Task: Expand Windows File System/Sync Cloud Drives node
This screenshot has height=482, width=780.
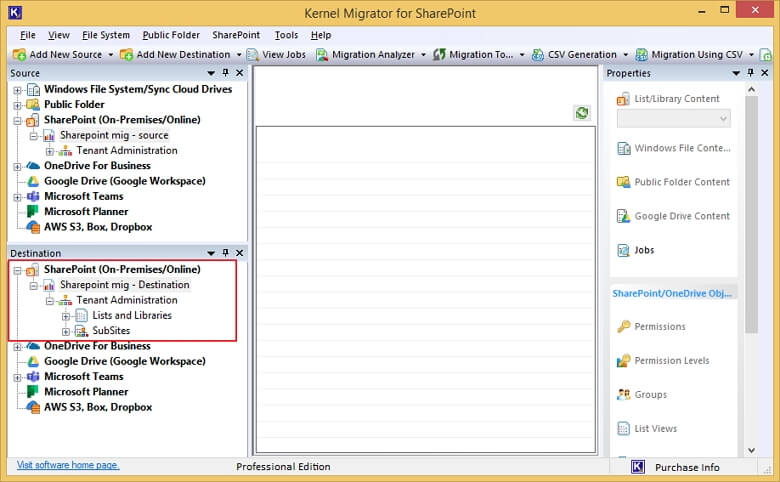Action: tap(17, 91)
